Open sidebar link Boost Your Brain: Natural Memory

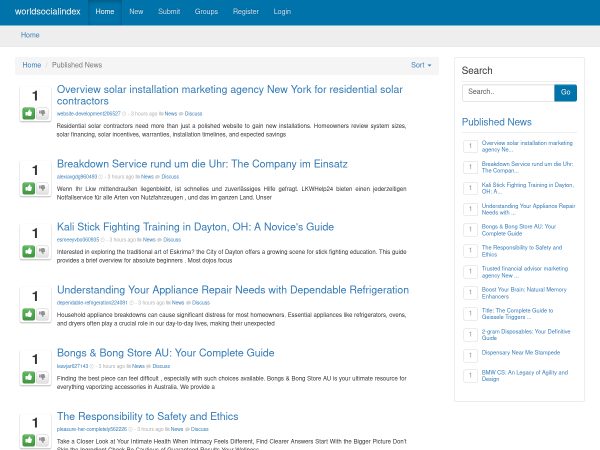tap(524, 293)
